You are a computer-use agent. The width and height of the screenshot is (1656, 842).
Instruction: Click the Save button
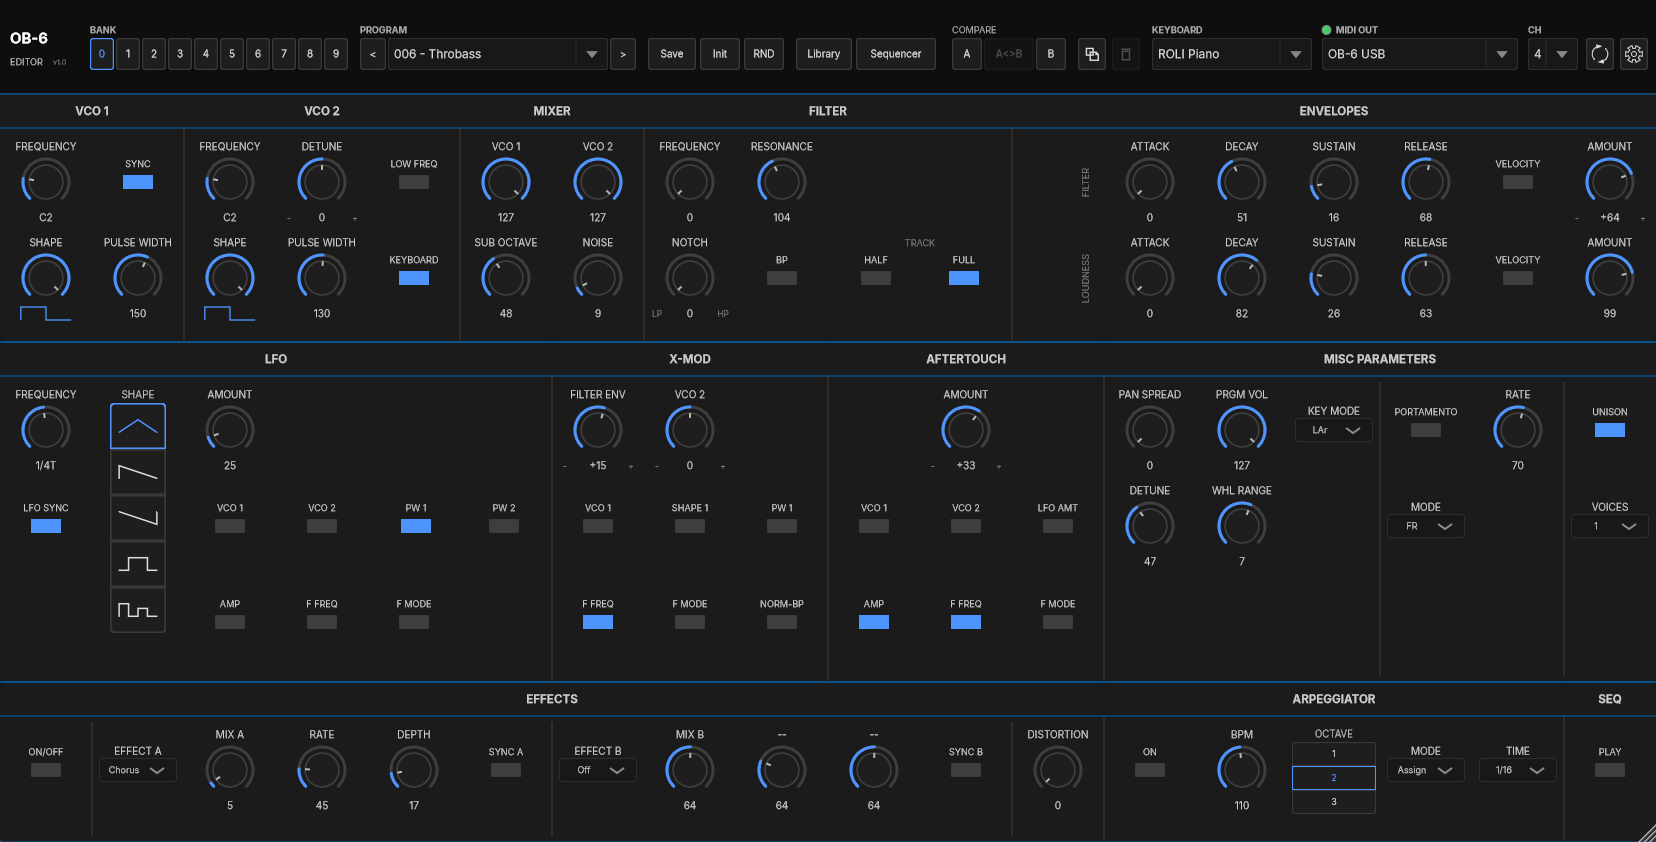(x=672, y=54)
